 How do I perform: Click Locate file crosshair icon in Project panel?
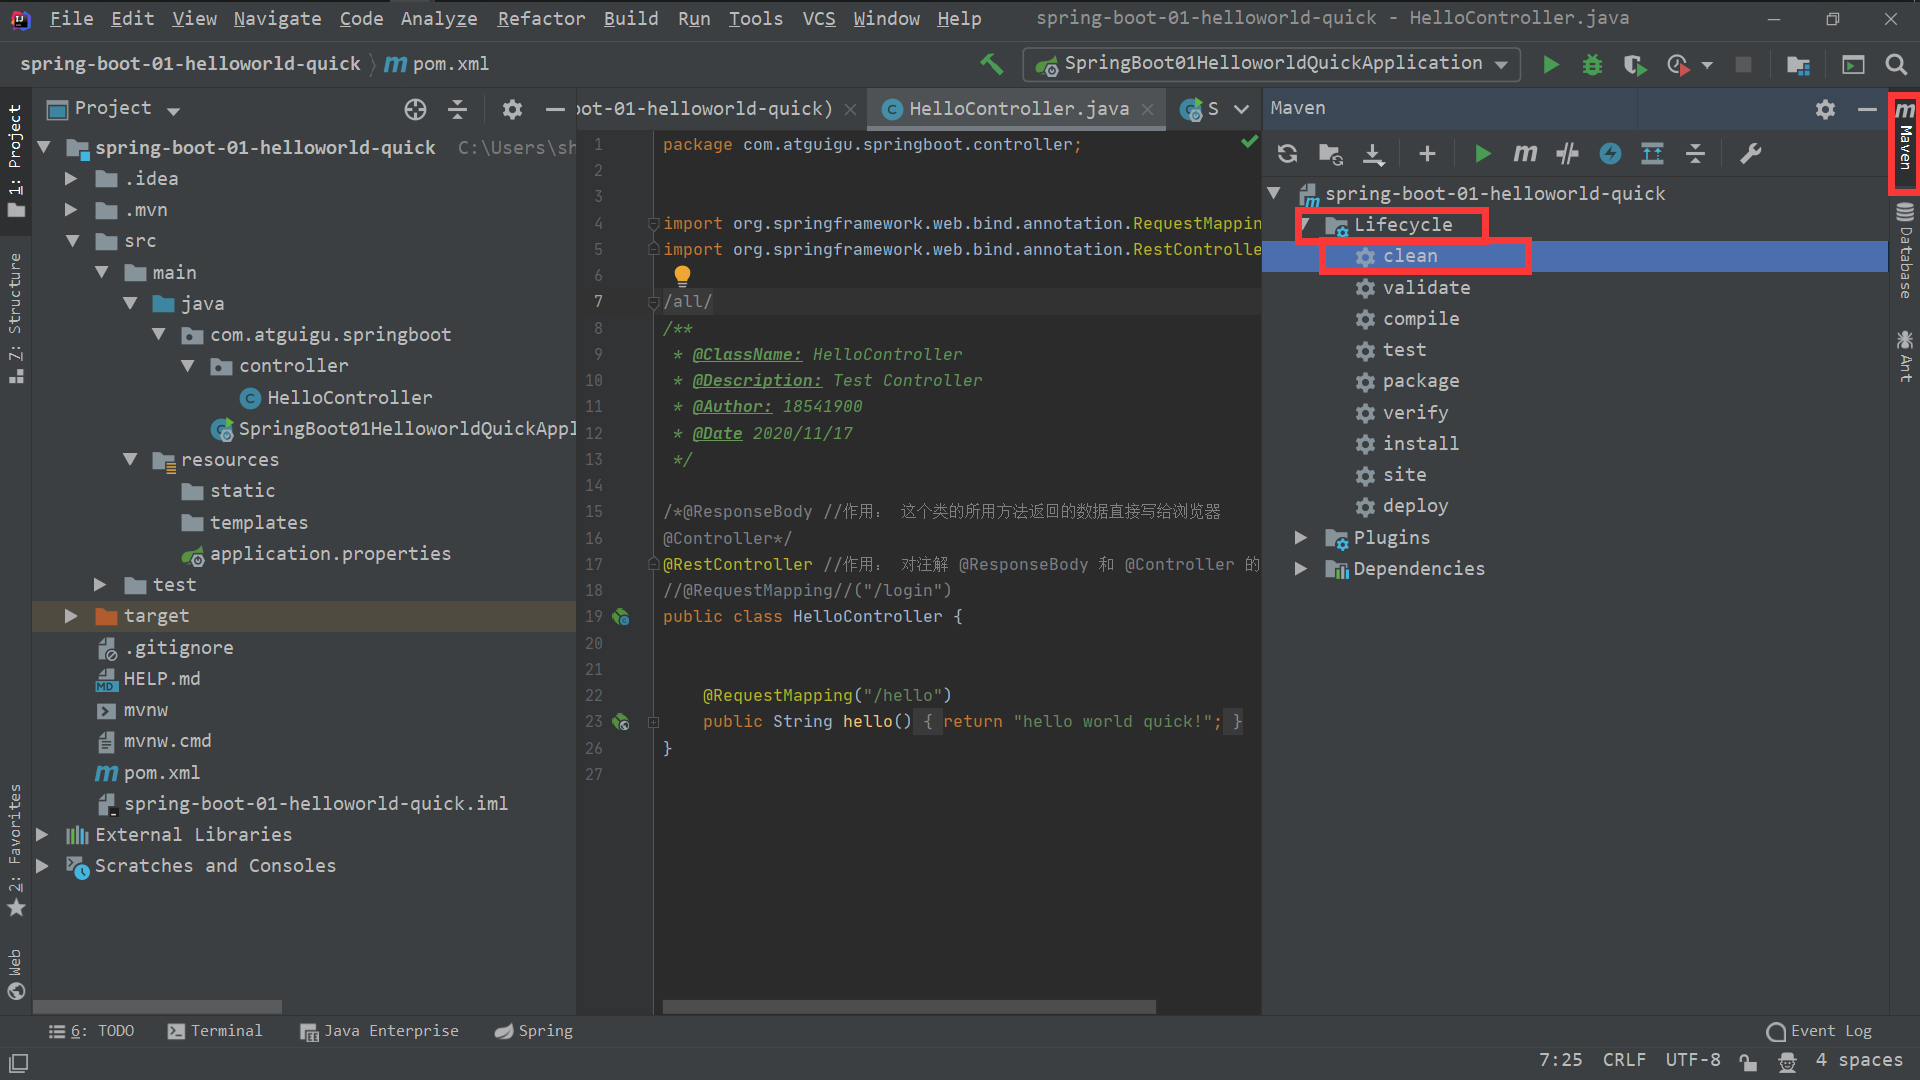[x=415, y=109]
